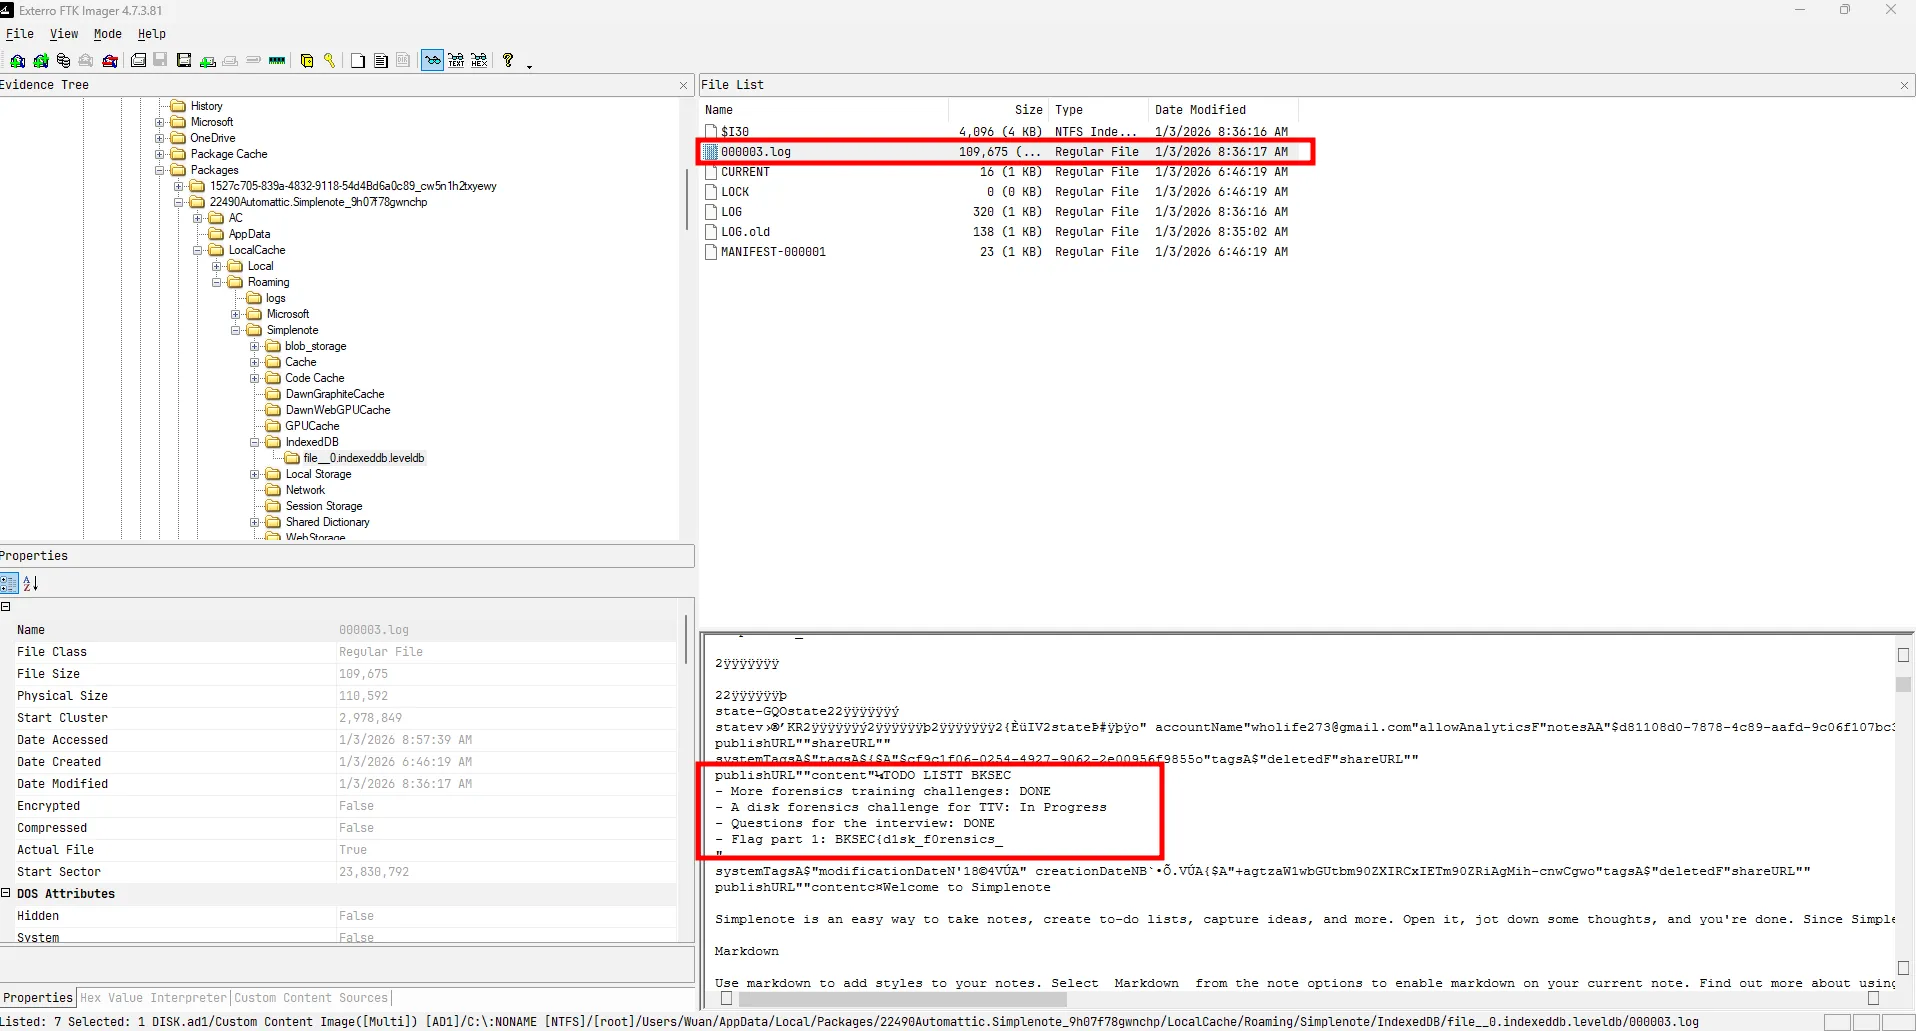The width and height of the screenshot is (1916, 1031).
Task: Collapse the Packages folder in Evidence Tree
Action: coord(160,170)
